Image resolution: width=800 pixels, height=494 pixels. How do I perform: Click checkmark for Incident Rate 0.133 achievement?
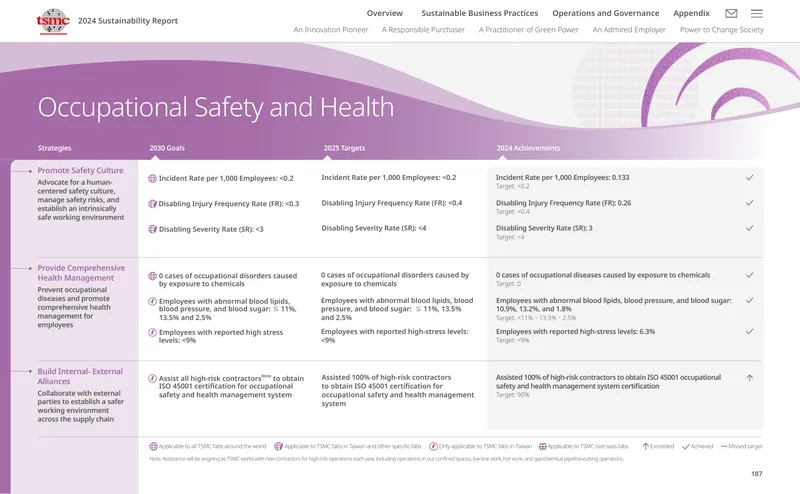(749, 178)
